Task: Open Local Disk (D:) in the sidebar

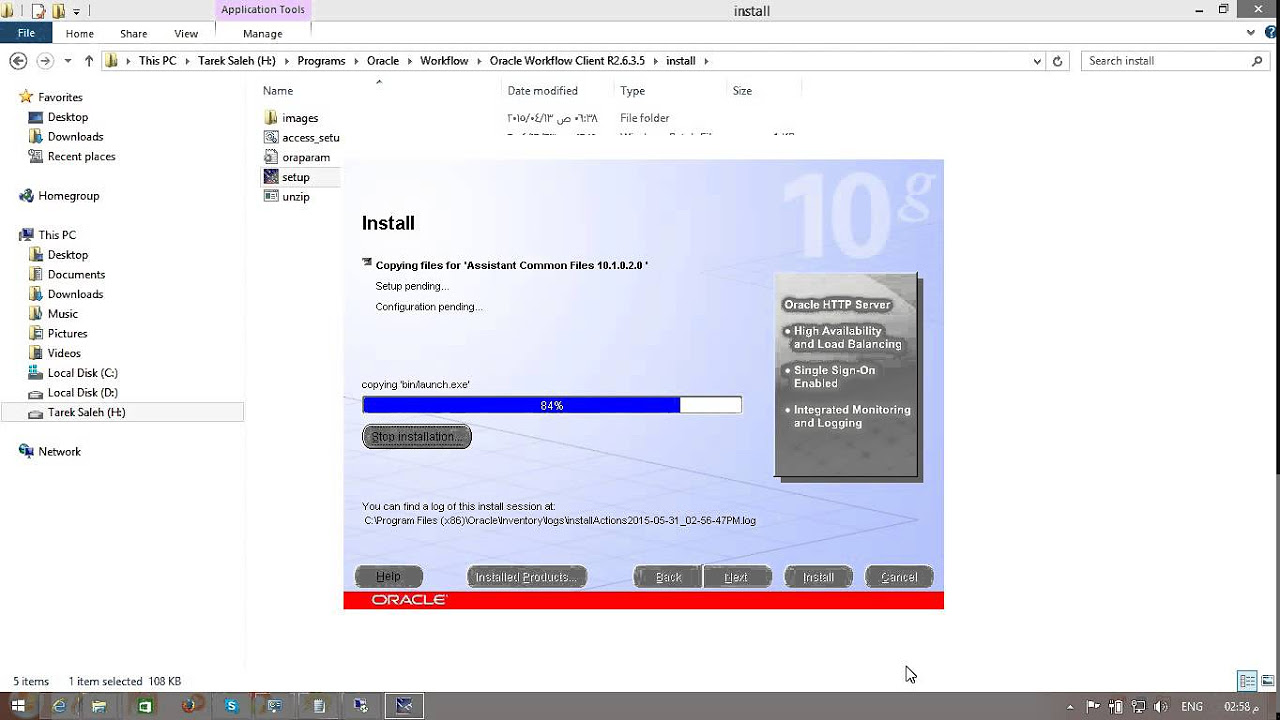Action: click(82, 393)
